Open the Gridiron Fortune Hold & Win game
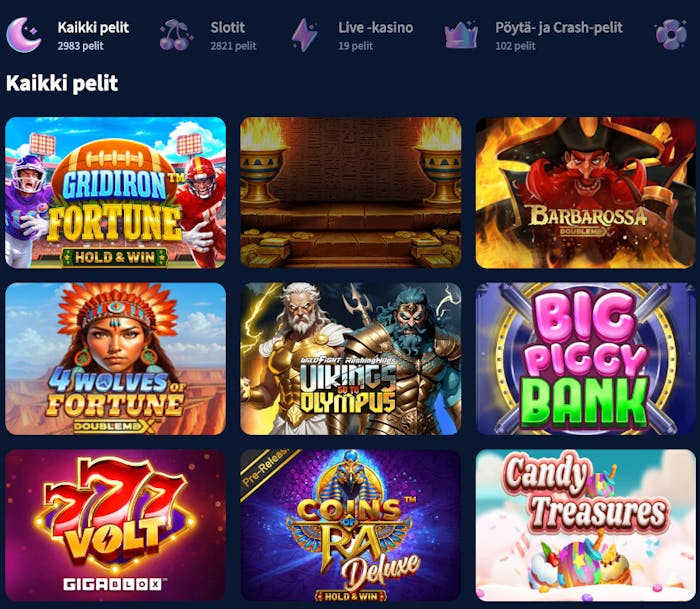Screen dimensions: 700x609 [116, 192]
